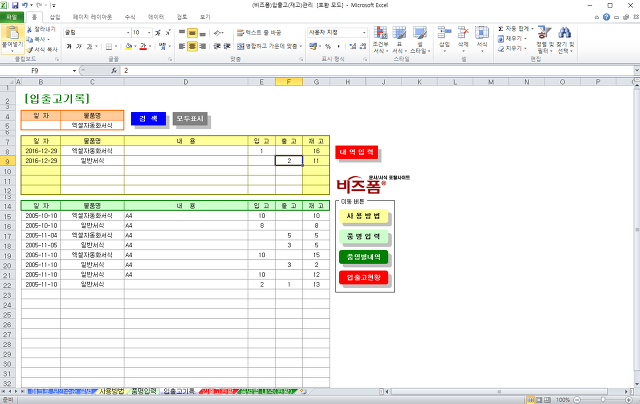640x404 pixels.
Task: Open the Insert ribbon tab
Action: [55, 17]
